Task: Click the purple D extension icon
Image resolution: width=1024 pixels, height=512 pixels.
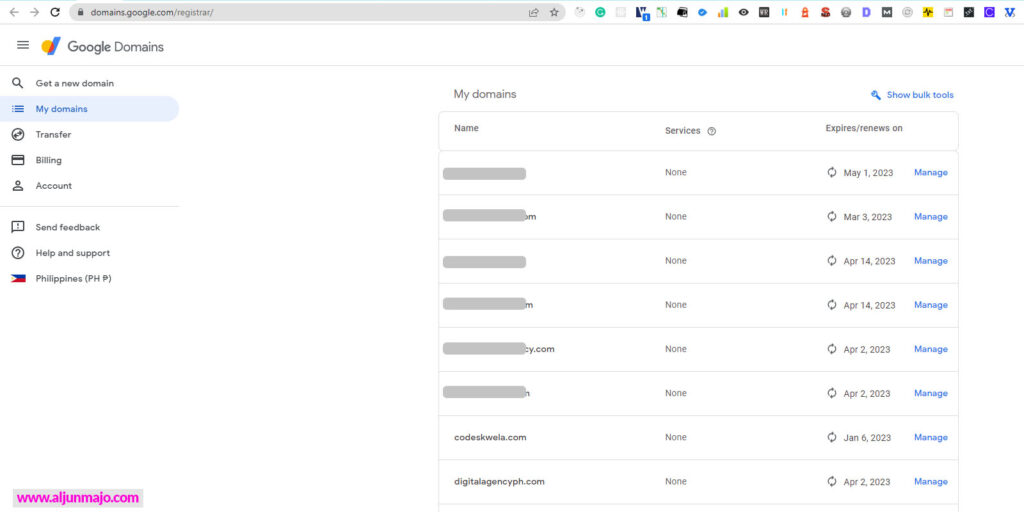Action: [x=867, y=12]
